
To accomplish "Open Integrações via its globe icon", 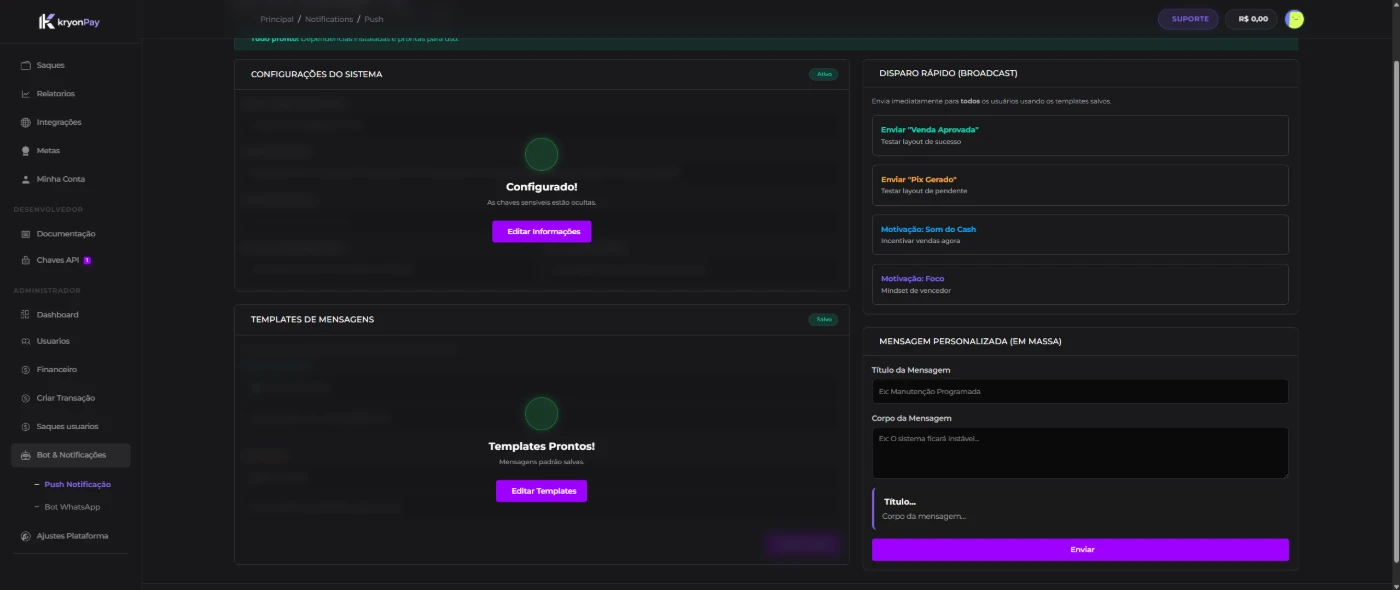I will point(26,122).
